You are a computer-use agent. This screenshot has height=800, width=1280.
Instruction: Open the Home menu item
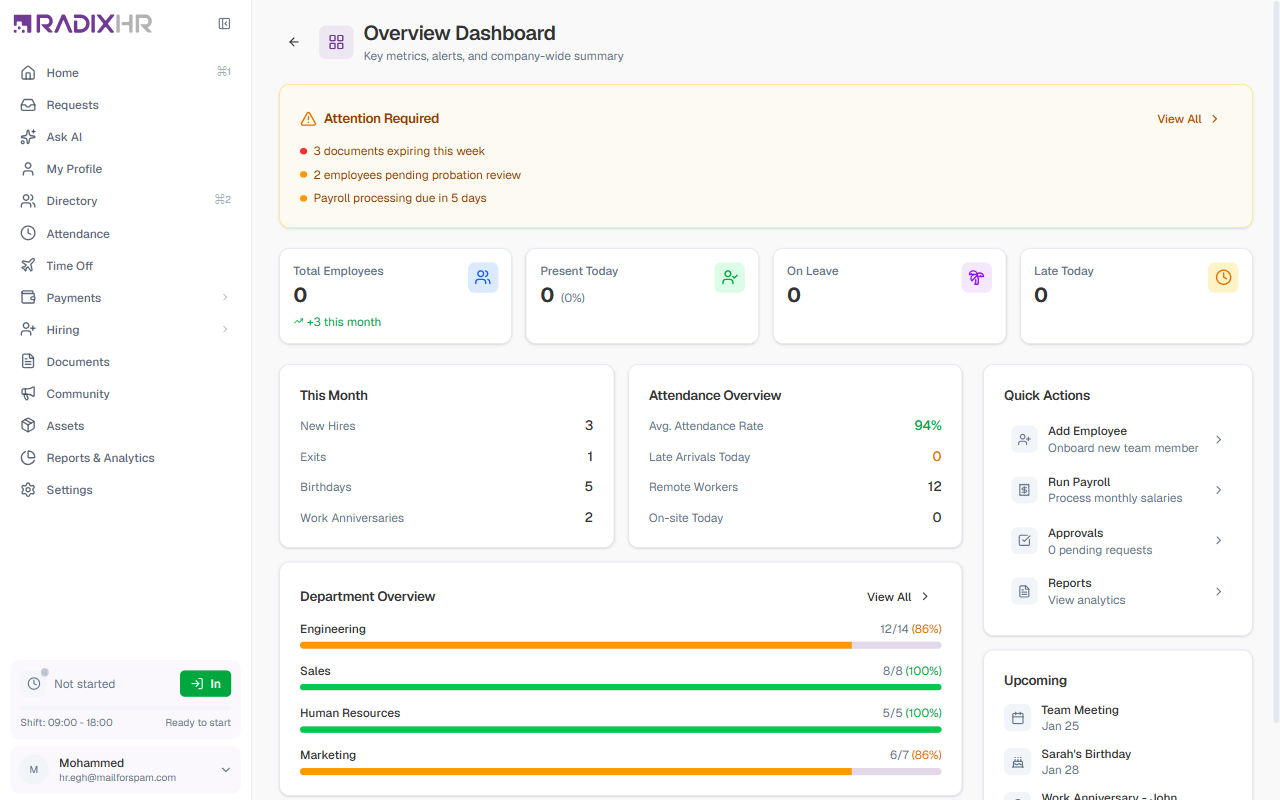click(125, 73)
